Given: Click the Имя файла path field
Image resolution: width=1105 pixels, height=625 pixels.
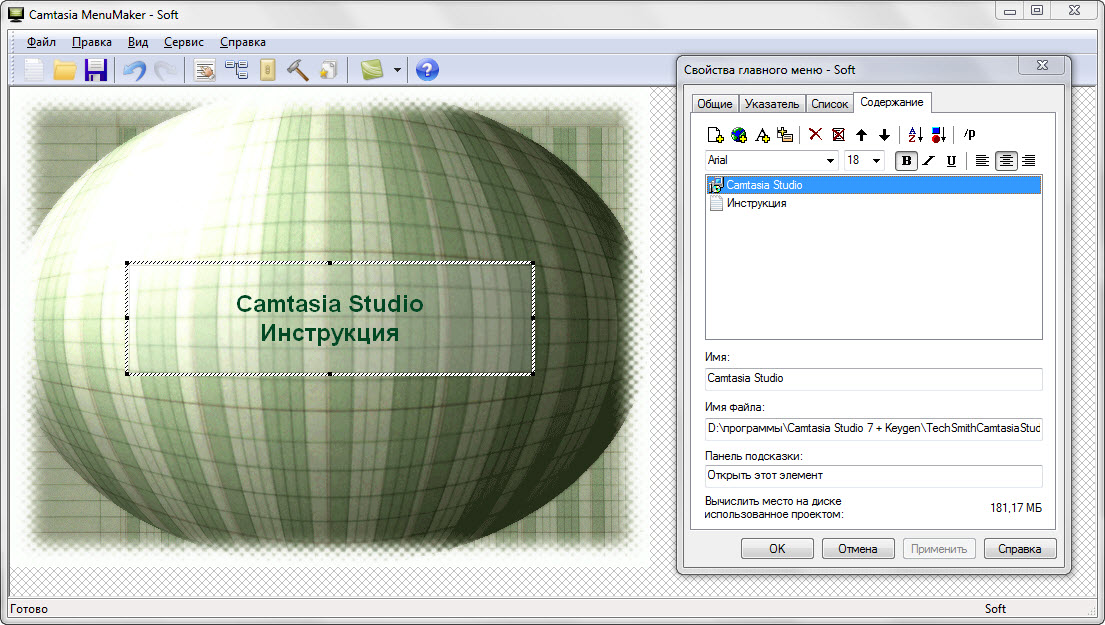Looking at the screenshot, I should pyautogui.click(x=873, y=428).
